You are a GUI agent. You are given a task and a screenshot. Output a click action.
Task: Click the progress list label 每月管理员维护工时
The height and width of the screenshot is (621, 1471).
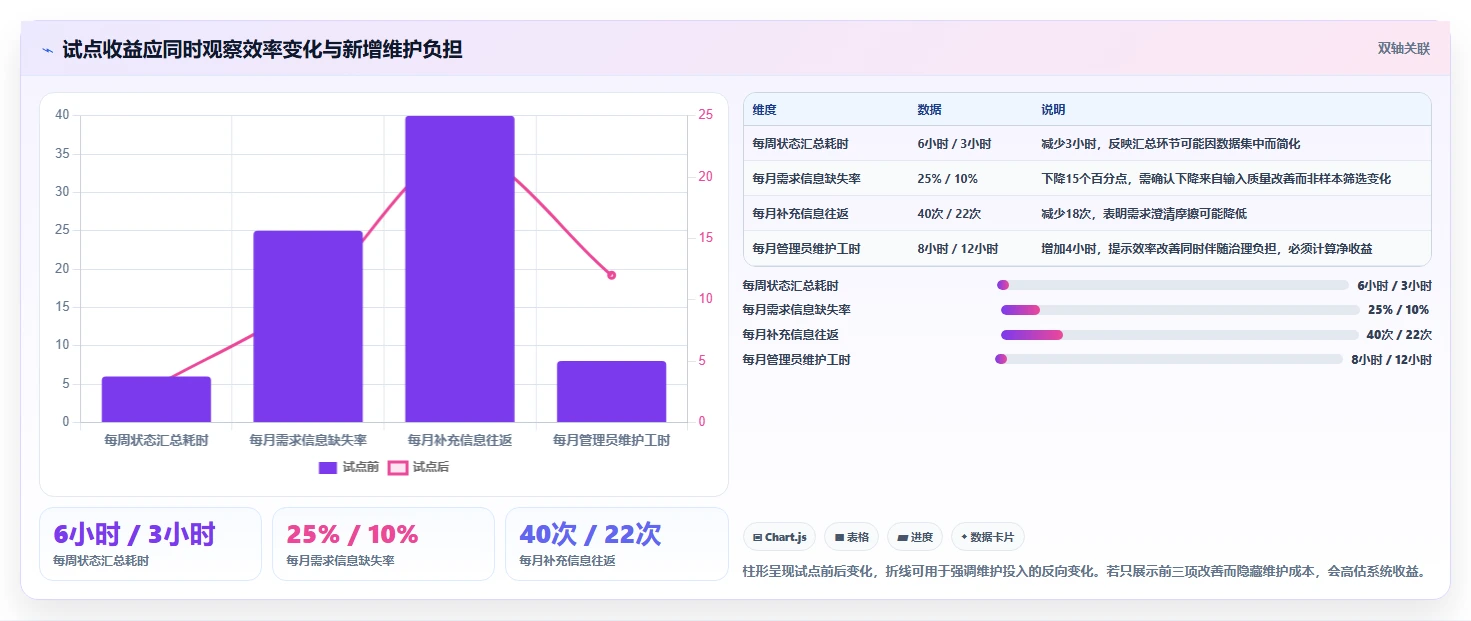tap(796, 360)
